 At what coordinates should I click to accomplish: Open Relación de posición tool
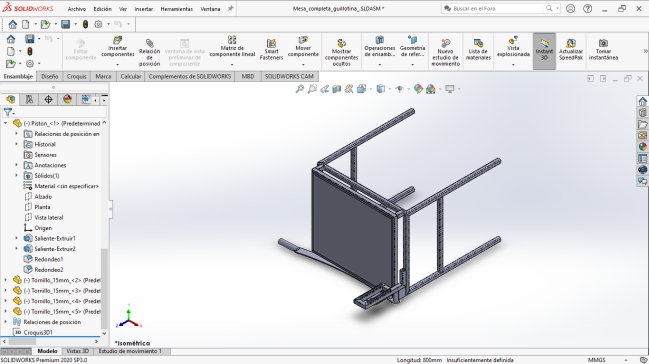[x=149, y=52]
